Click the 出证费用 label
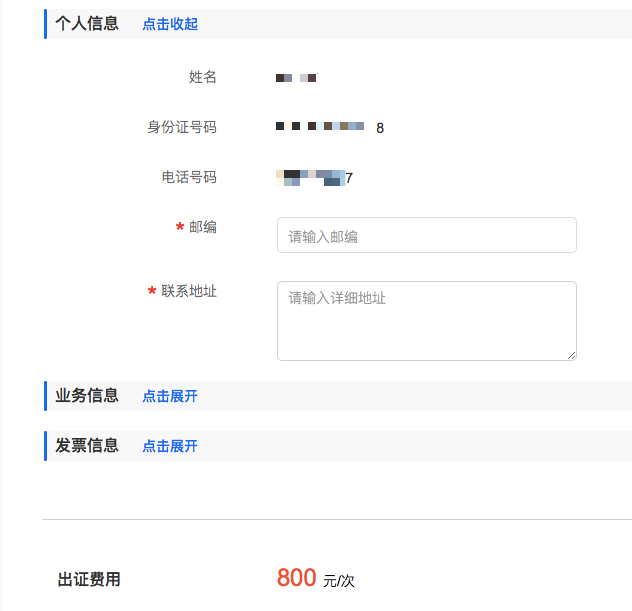This screenshot has height=611, width=632. click(x=89, y=580)
